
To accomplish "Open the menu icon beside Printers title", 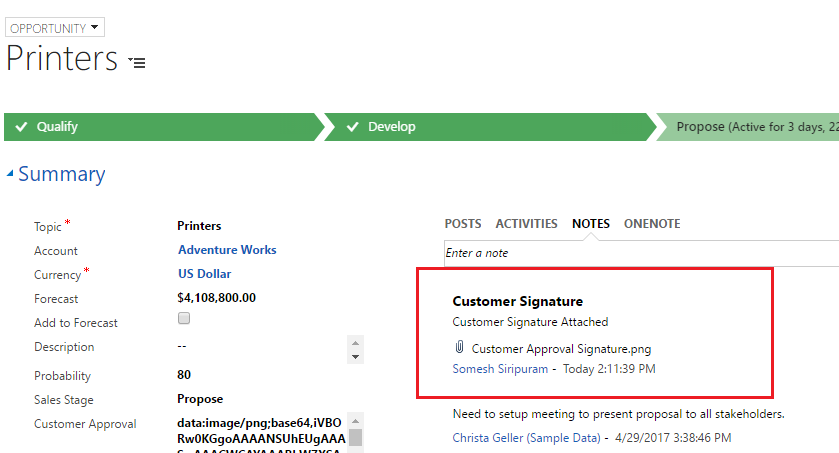I will [x=137, y=62].
